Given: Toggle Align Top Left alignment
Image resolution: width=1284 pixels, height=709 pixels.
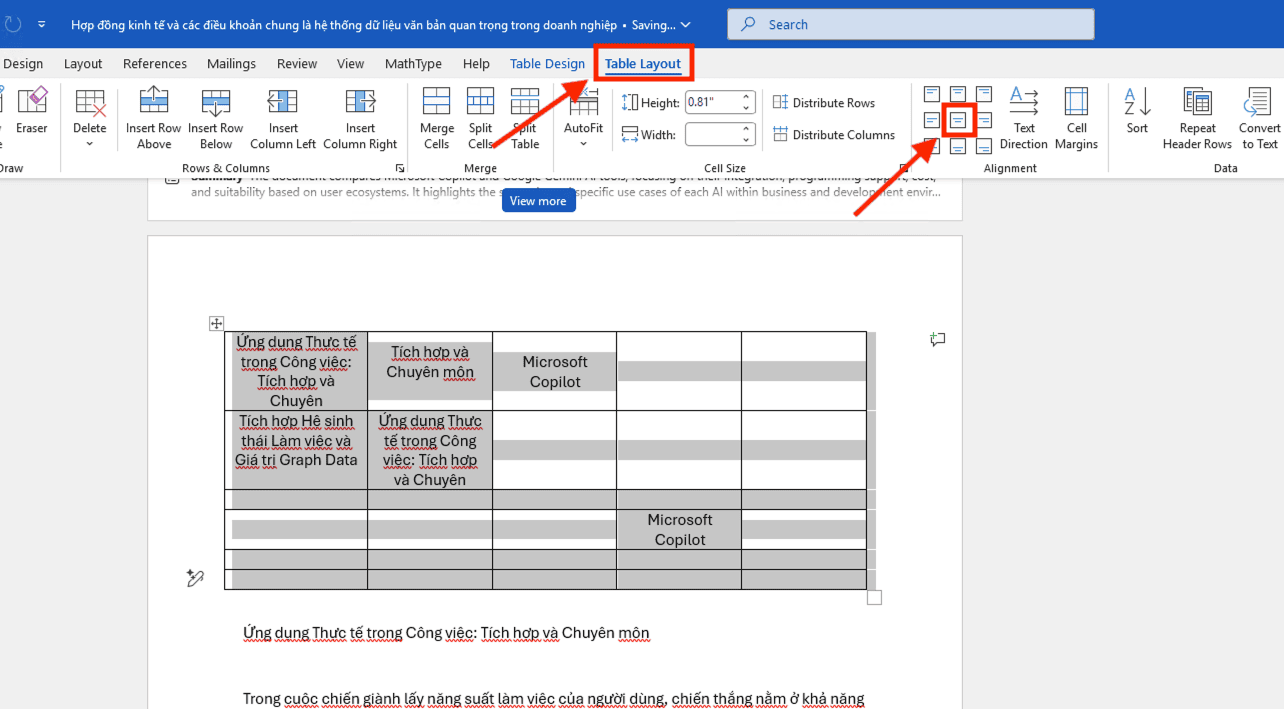Looking at the screenshot, I should pyautogui.click(x=931, y=93).
